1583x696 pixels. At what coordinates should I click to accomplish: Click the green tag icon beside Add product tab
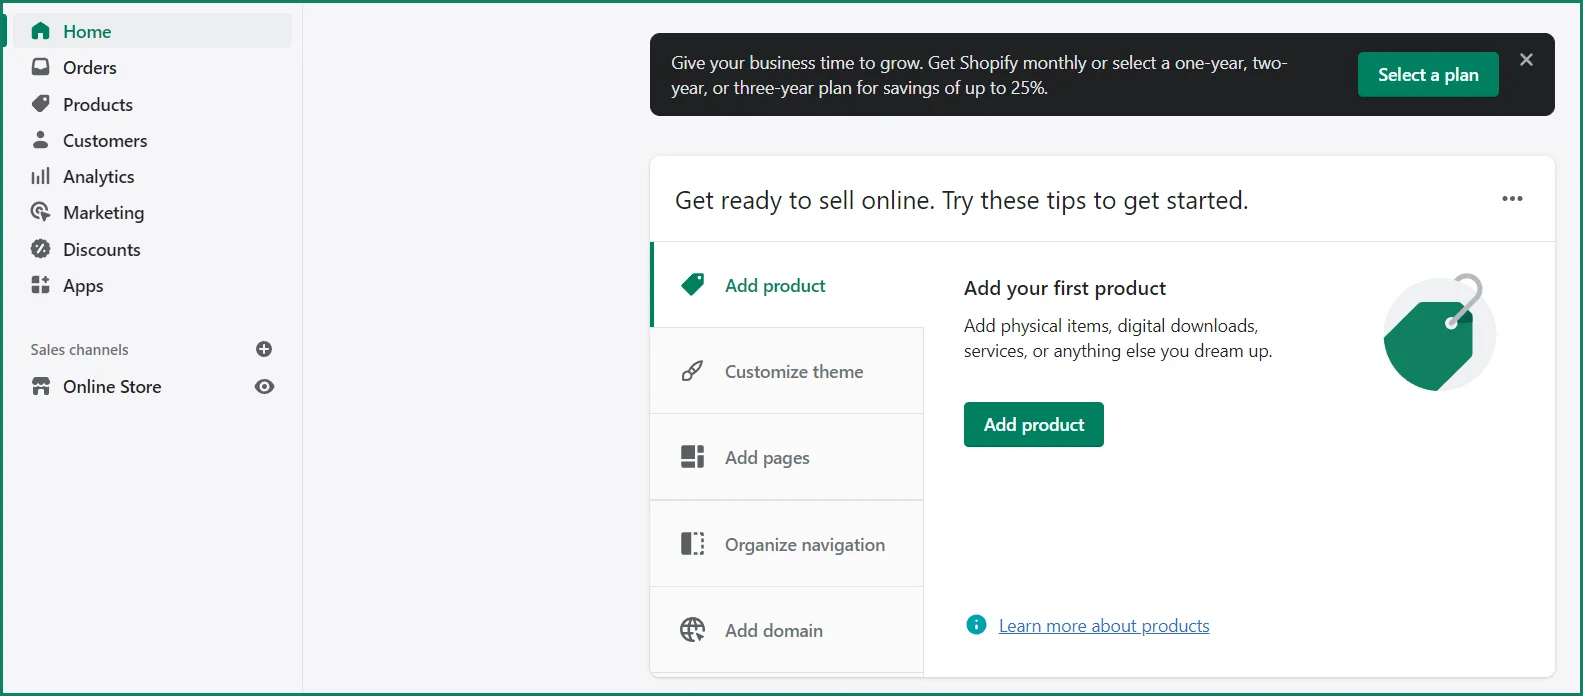point(692,285)
